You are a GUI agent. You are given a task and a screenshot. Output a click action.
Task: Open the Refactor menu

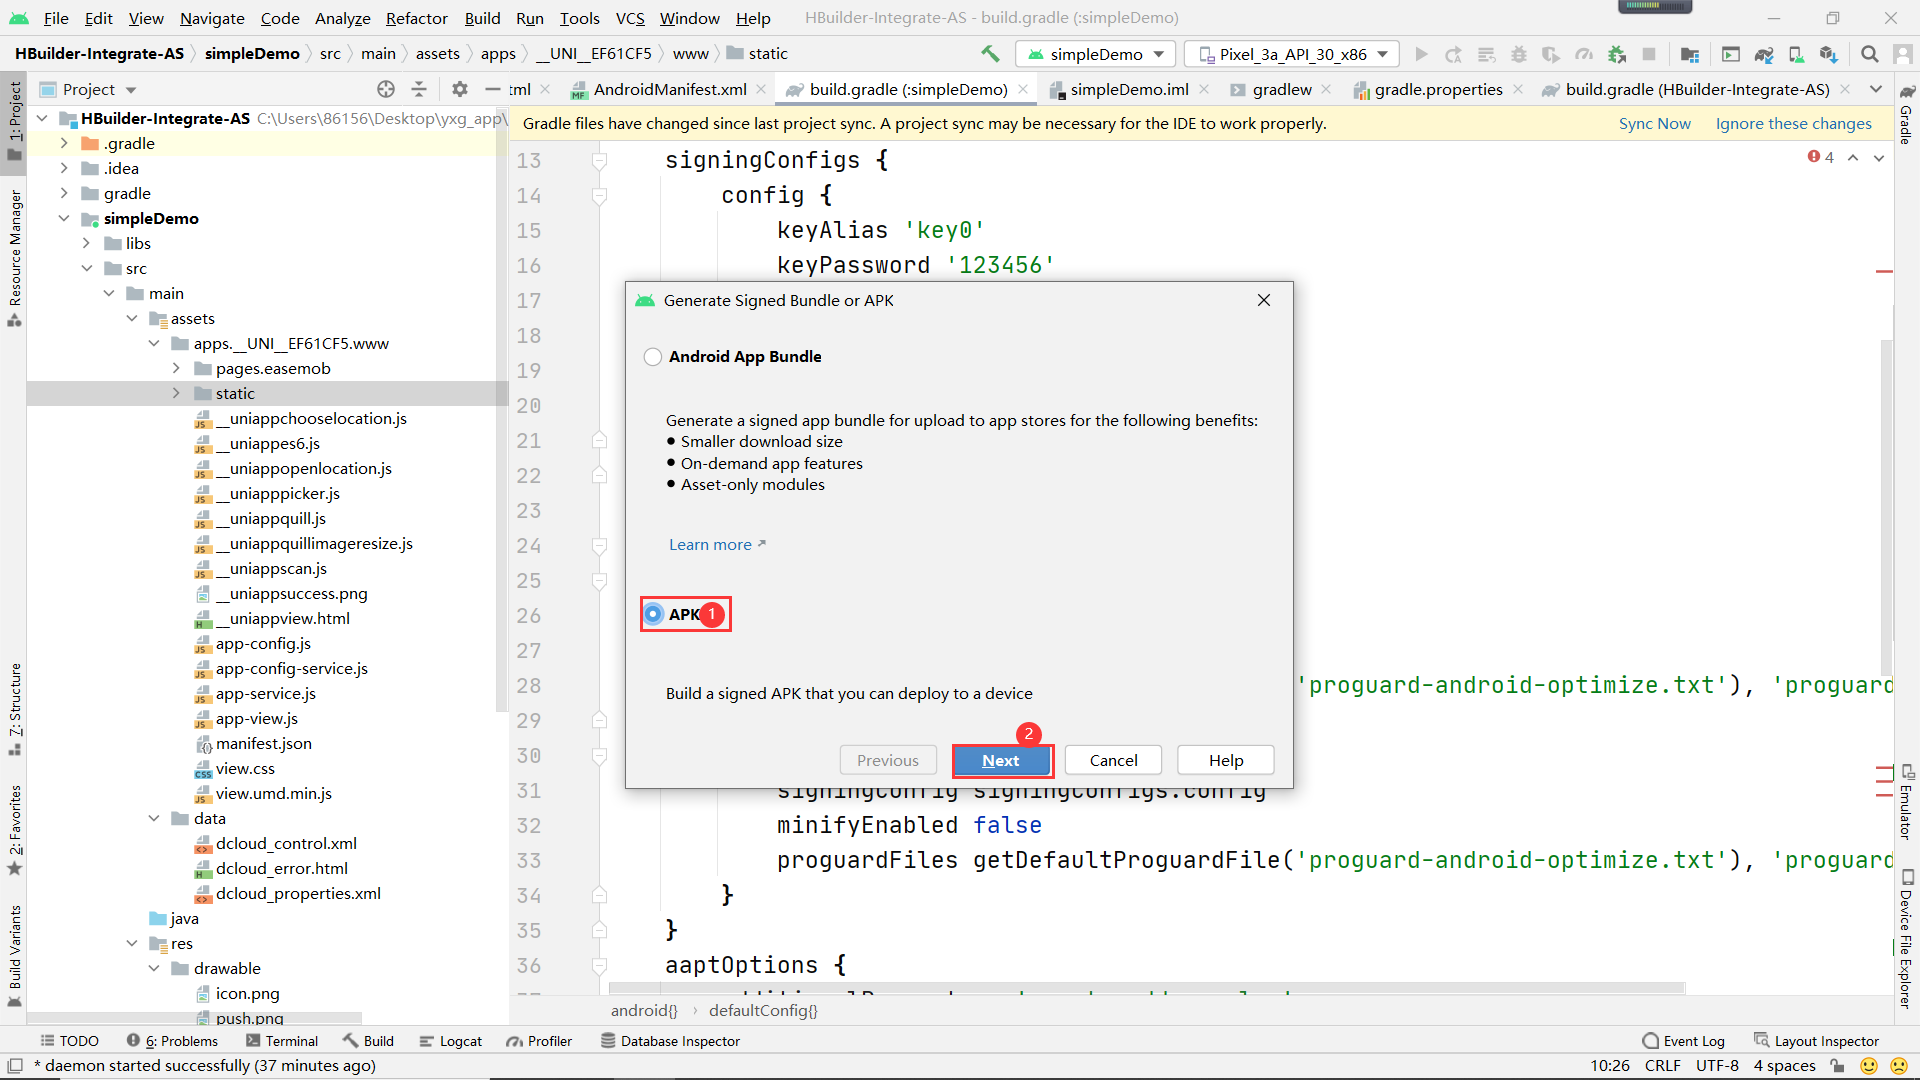pyautogui.click(x=416, y=18)
